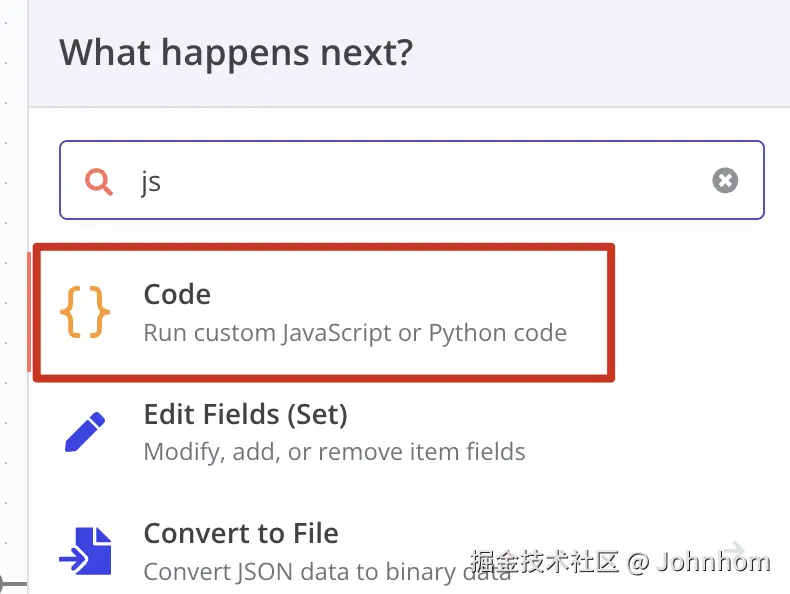Pick the Convert to File title
The height and width of the screenshot is (594, 790).
coord(241,533)
